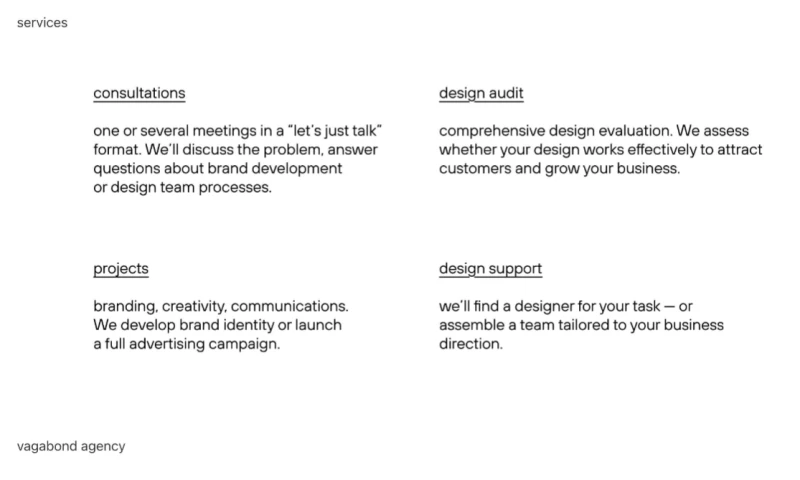Open the projects link

point(121,268)
